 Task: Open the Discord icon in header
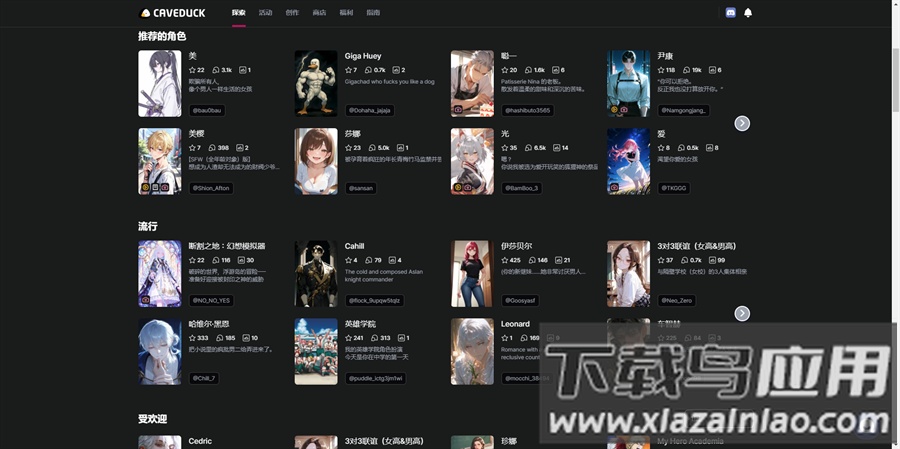(x=731, y=13)
